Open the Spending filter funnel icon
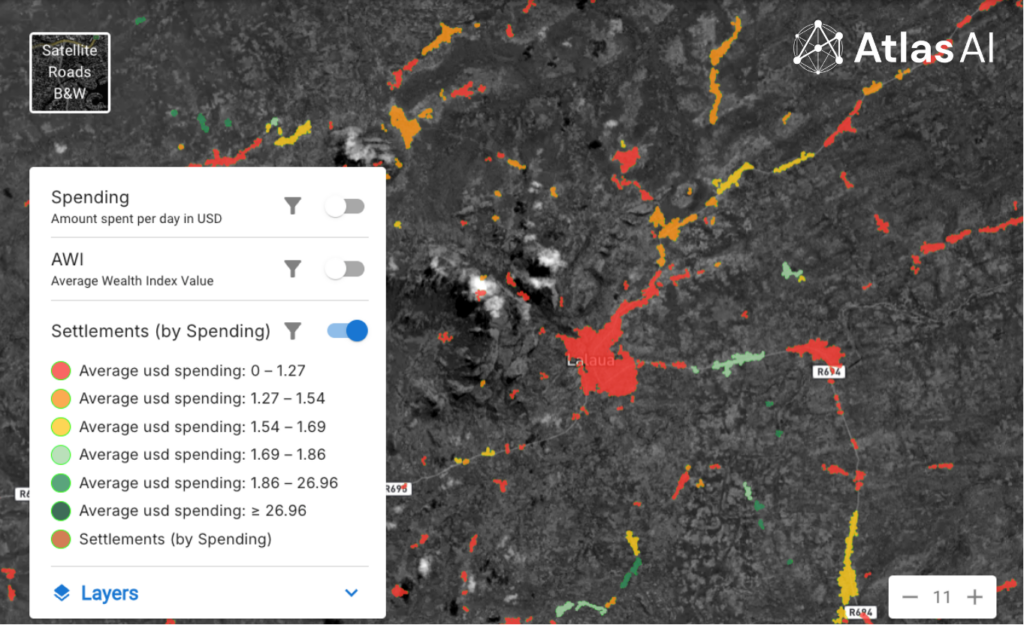This screenshot has height=625, width=1024. [x=292, y=206]
